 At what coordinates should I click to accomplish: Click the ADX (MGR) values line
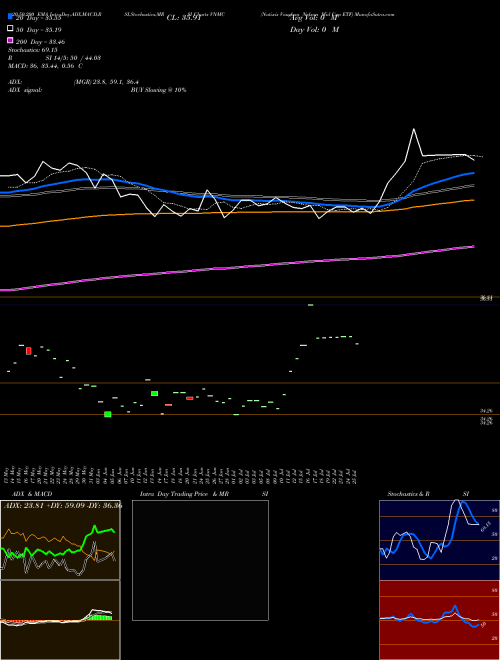74,82
